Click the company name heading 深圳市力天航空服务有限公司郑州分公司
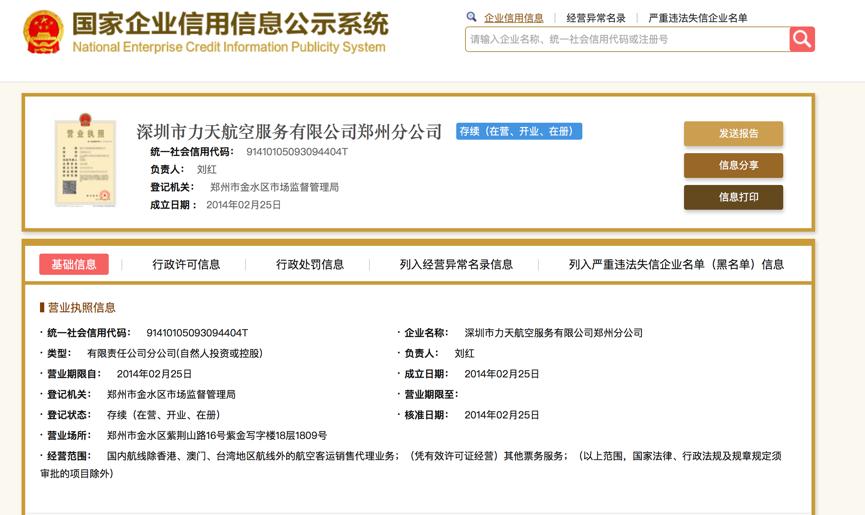 (290, 132)
